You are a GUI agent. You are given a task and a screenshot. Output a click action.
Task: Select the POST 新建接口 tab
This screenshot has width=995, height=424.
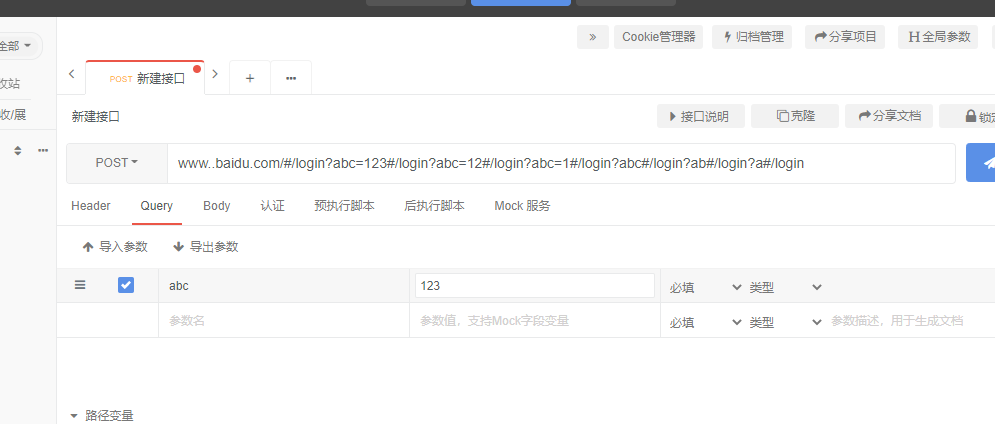pos(145,78)
